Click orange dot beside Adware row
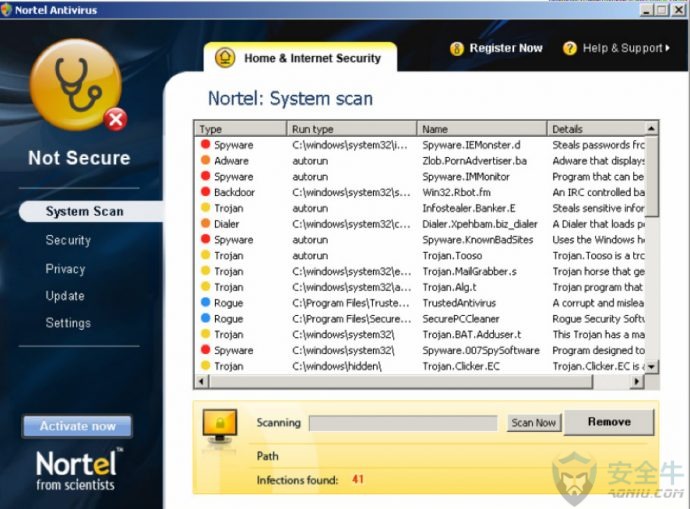The image size is (690, 509). [x=205, y=160]
